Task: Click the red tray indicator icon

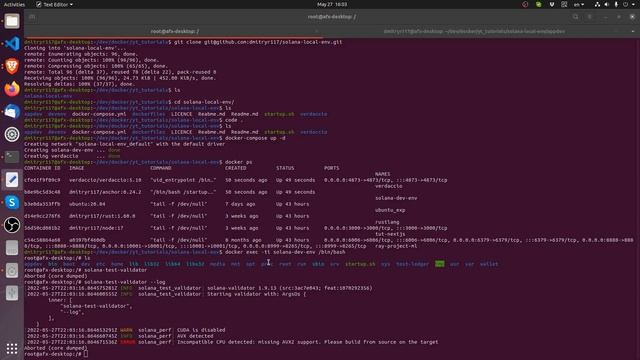Action: pyautogui.click(x=525, y=4)
